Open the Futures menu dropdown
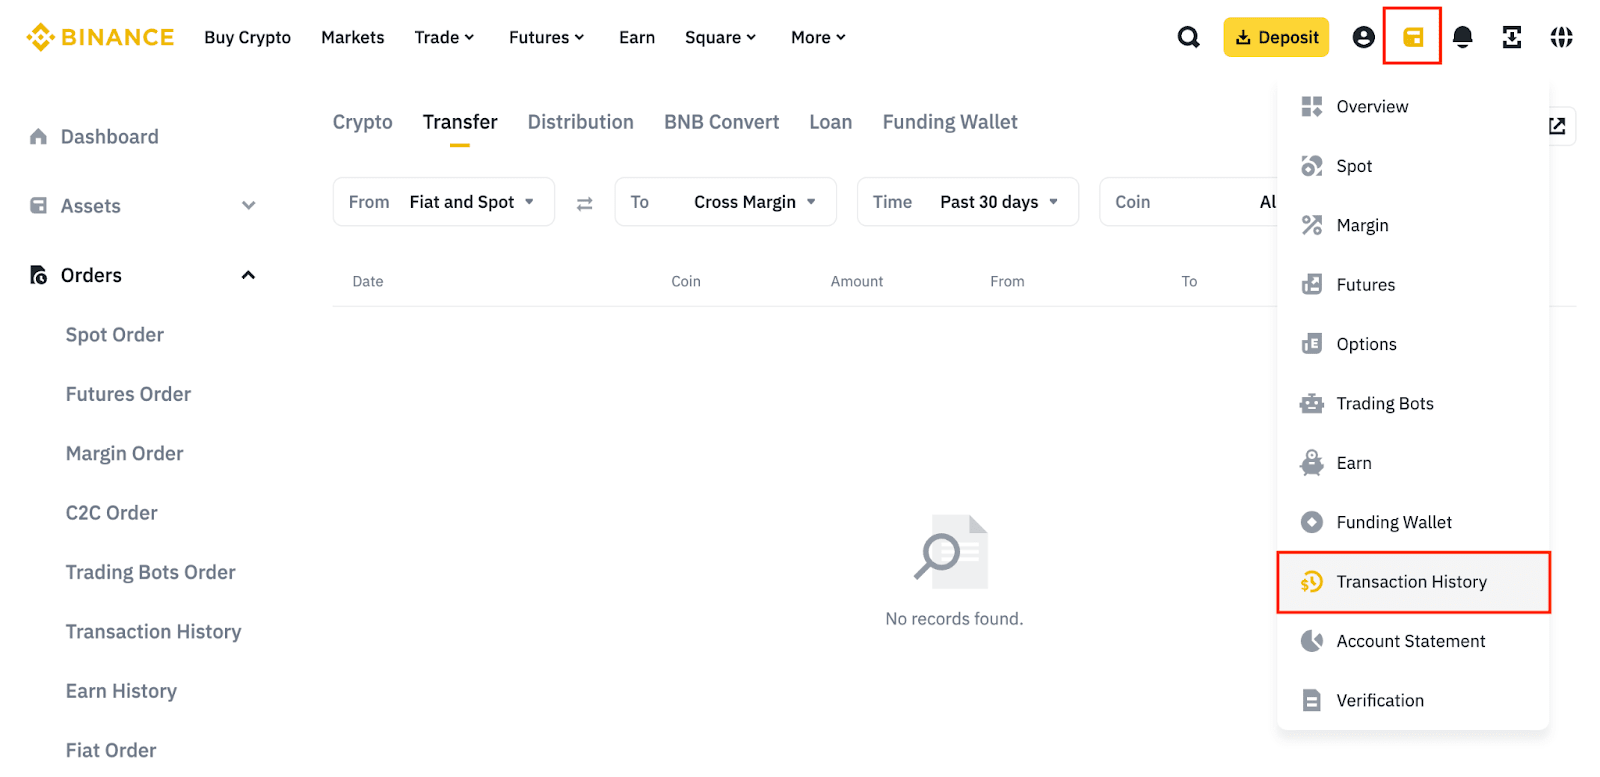1600x777 pixels. [x=546, y=37]
